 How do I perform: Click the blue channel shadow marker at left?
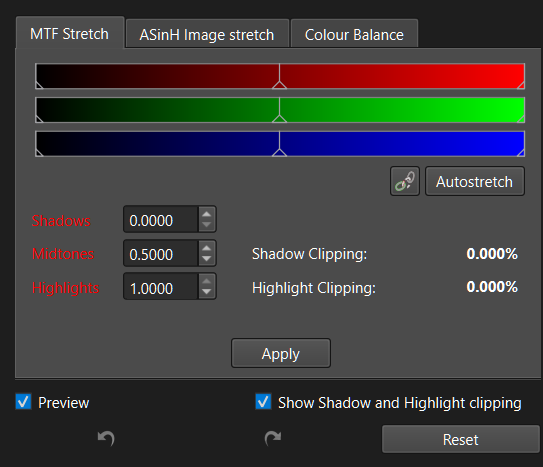click(x=39, y=153)
